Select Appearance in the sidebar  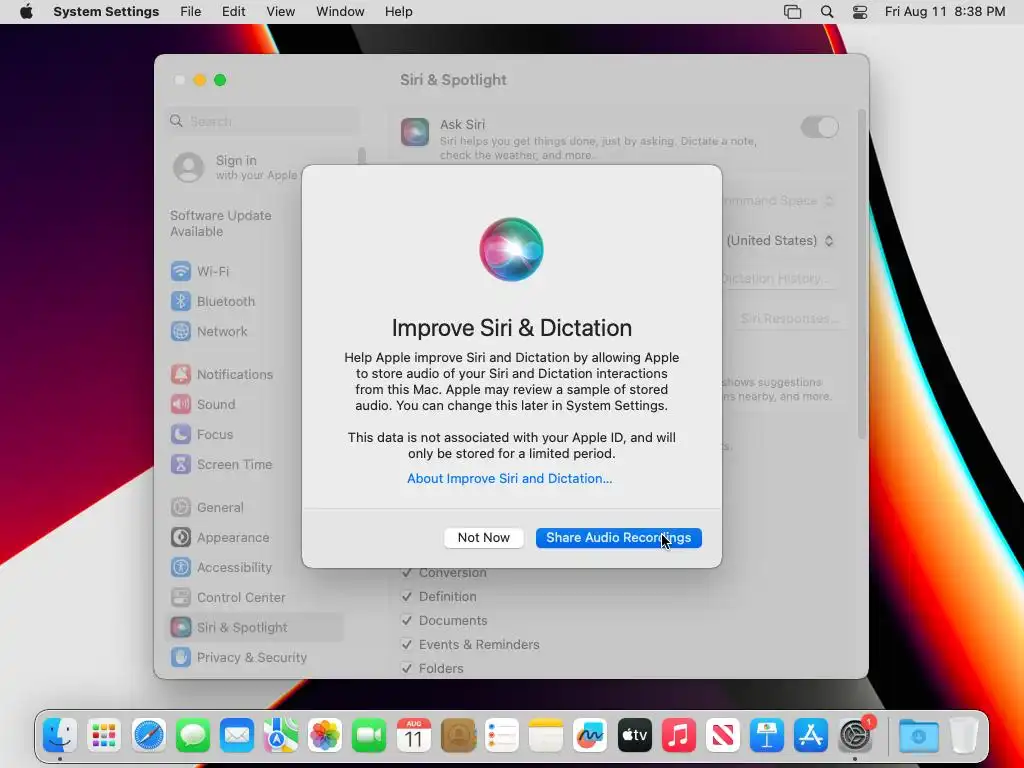[255, 537]
